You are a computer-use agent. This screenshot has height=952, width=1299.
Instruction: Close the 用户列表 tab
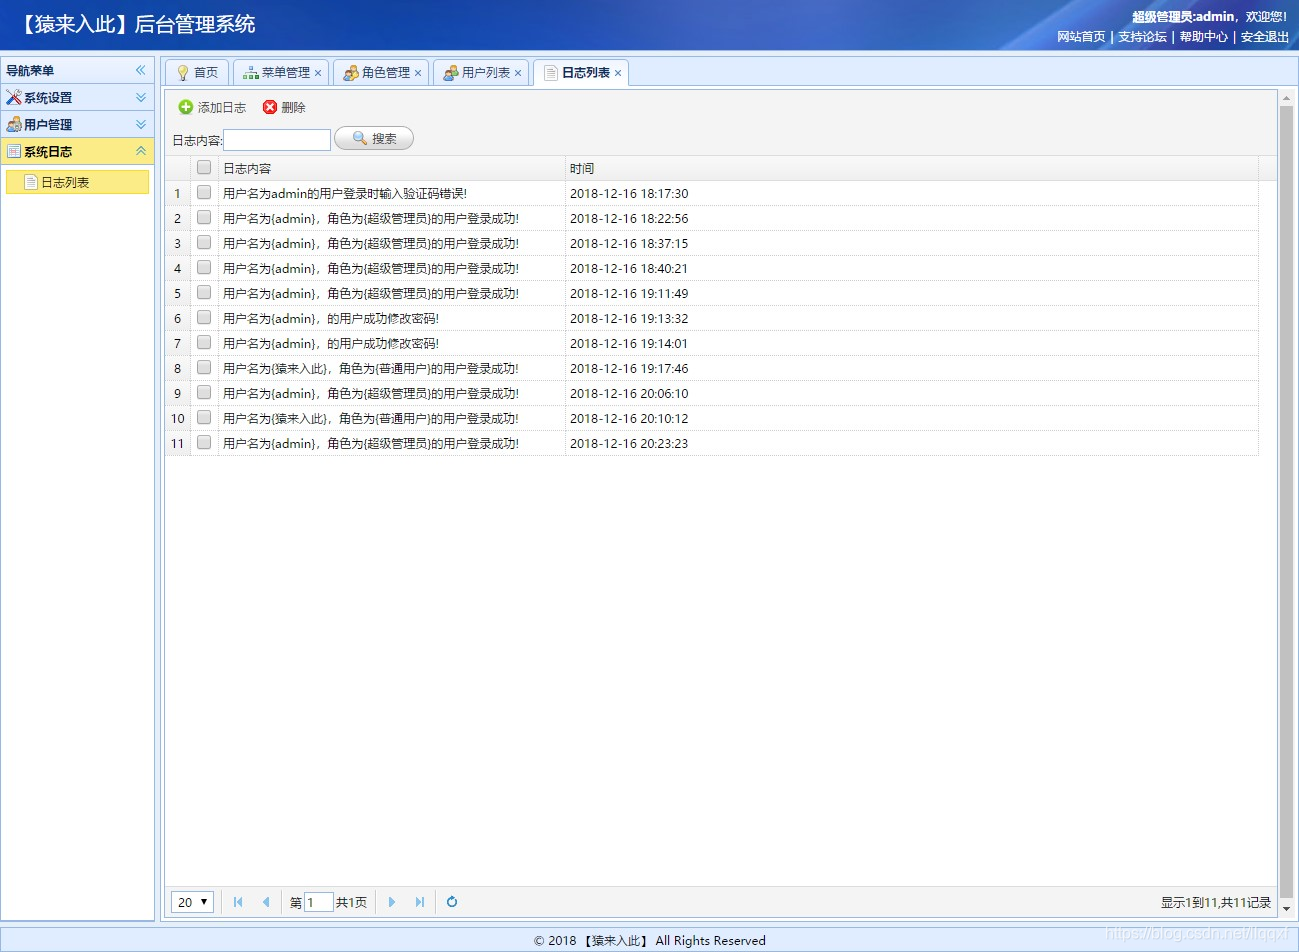[518, 73]
